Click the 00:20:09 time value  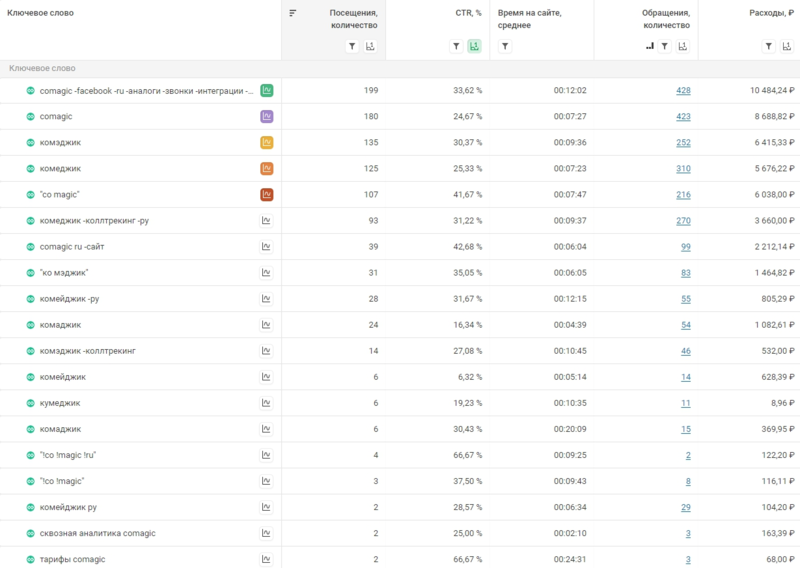[570, 429]
